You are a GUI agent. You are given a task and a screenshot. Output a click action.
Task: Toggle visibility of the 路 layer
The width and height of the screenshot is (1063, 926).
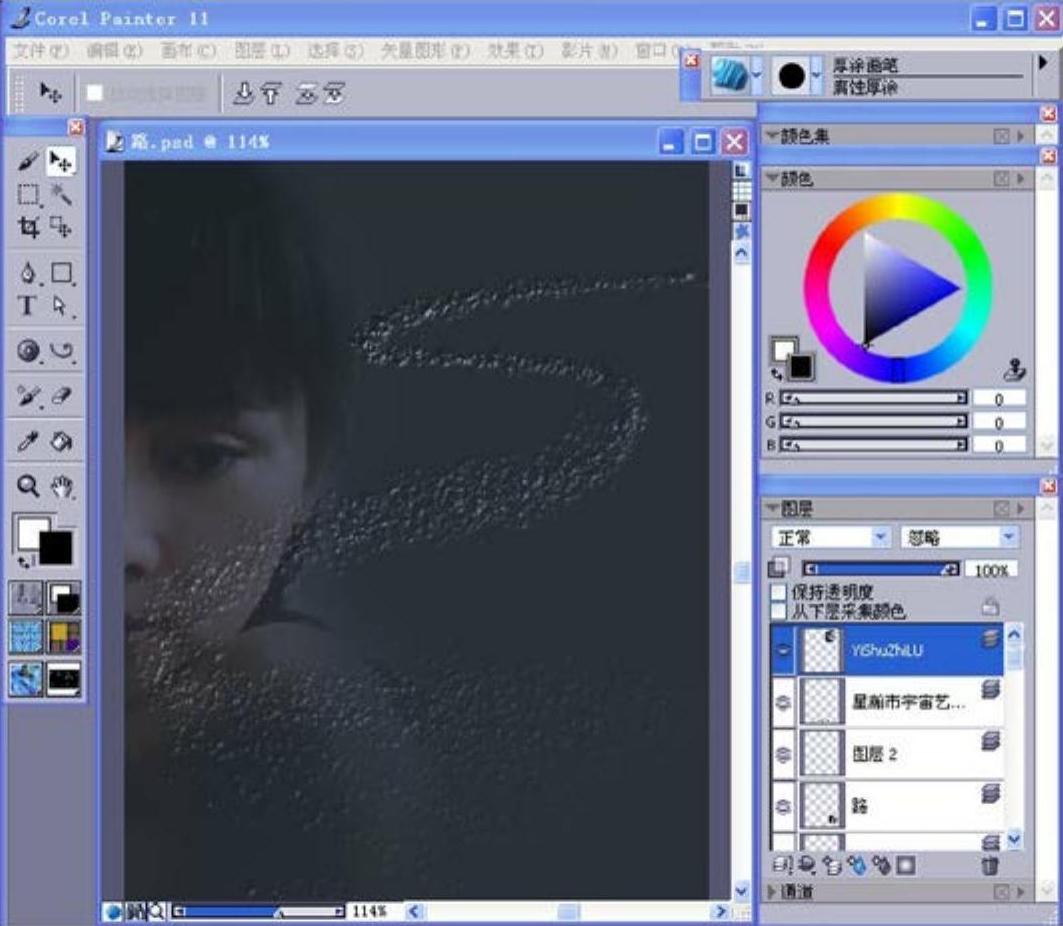pos(783,806)
